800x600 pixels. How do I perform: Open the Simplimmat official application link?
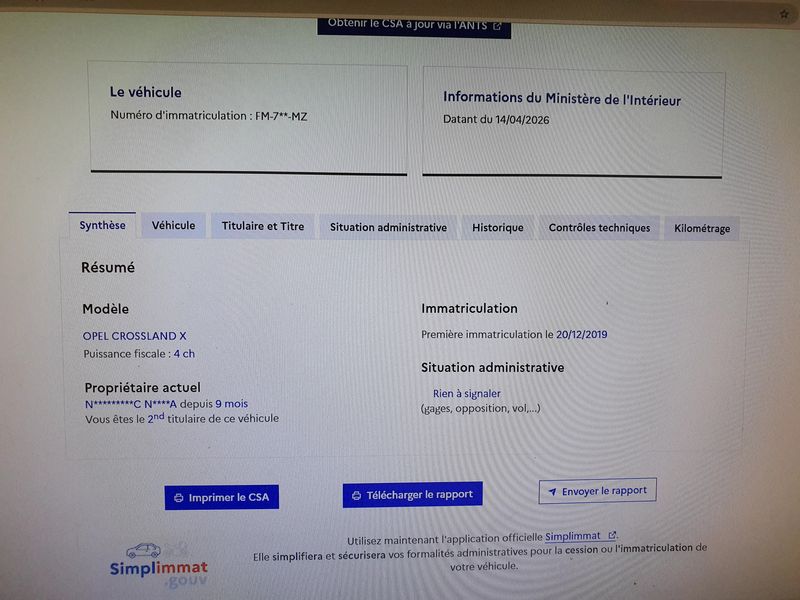(x=572, y=536)
